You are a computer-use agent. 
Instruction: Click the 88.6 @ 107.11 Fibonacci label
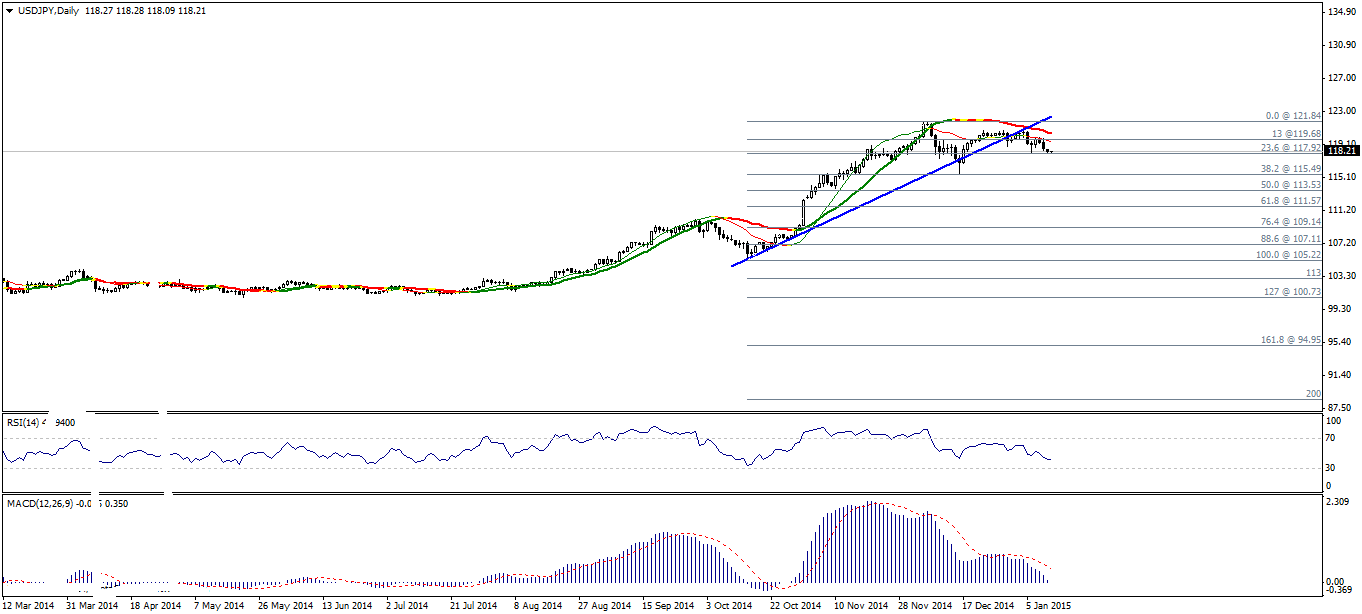click(1291, 239)
